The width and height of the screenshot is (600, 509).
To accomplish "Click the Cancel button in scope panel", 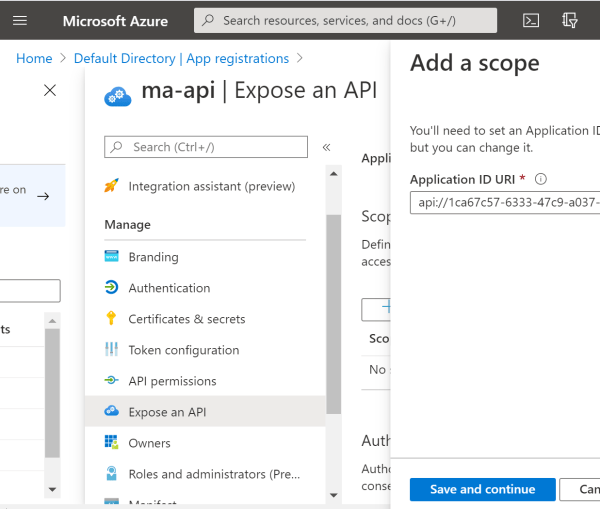I will (x=580, y=489).
